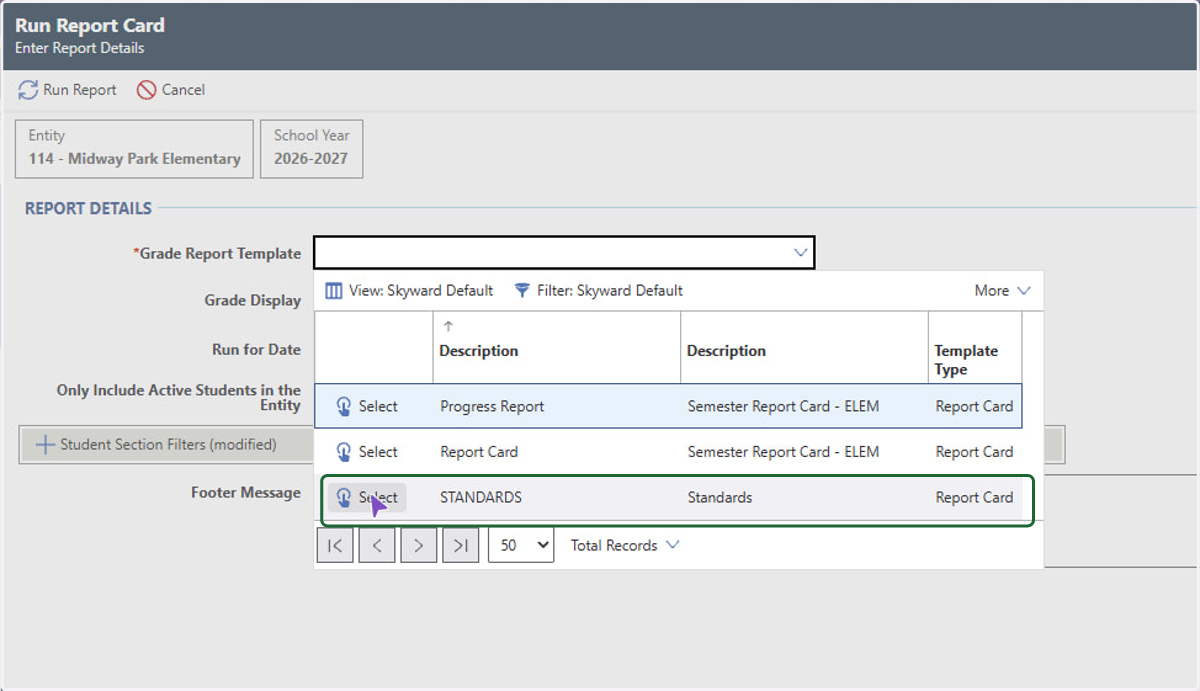Click the STANDARDS description cell
Screen dimensions: 1200x691
click(481, 497)
